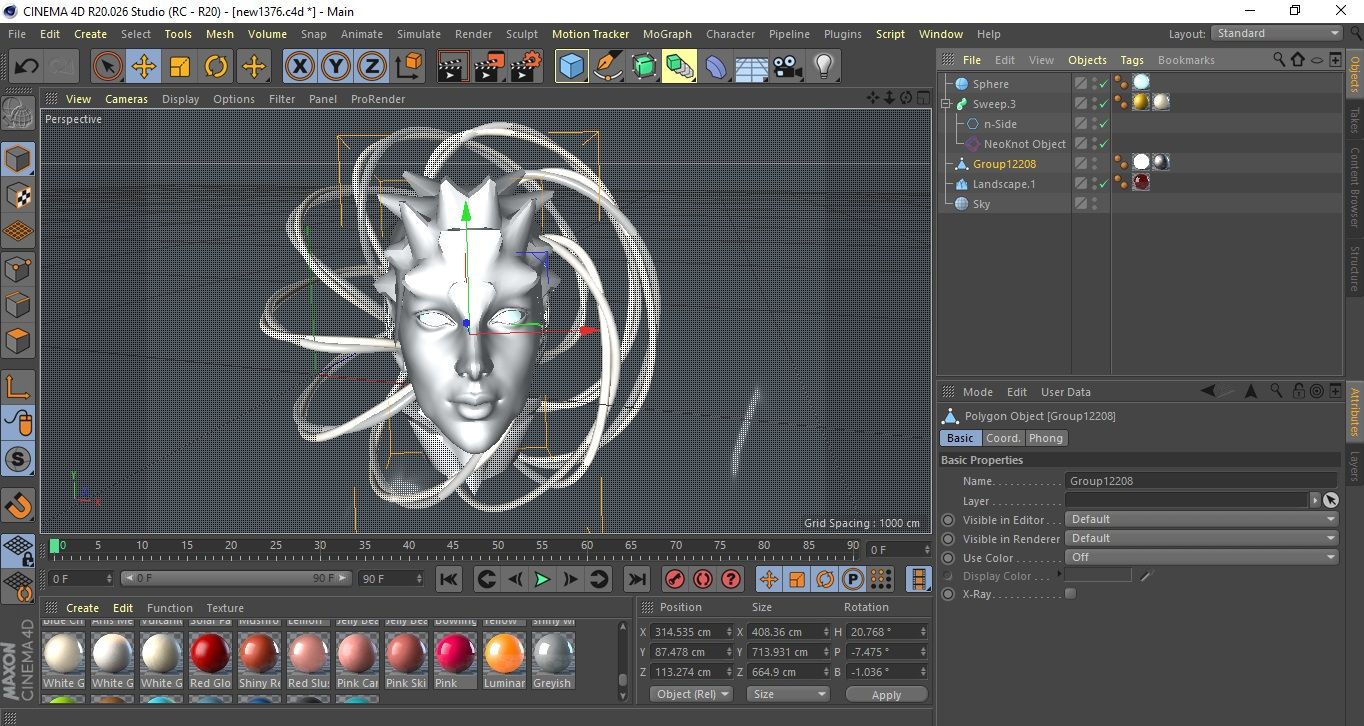Open the Size mode dropdown
This screenshot has width=1364, height=726.
(x=788, y=694)
